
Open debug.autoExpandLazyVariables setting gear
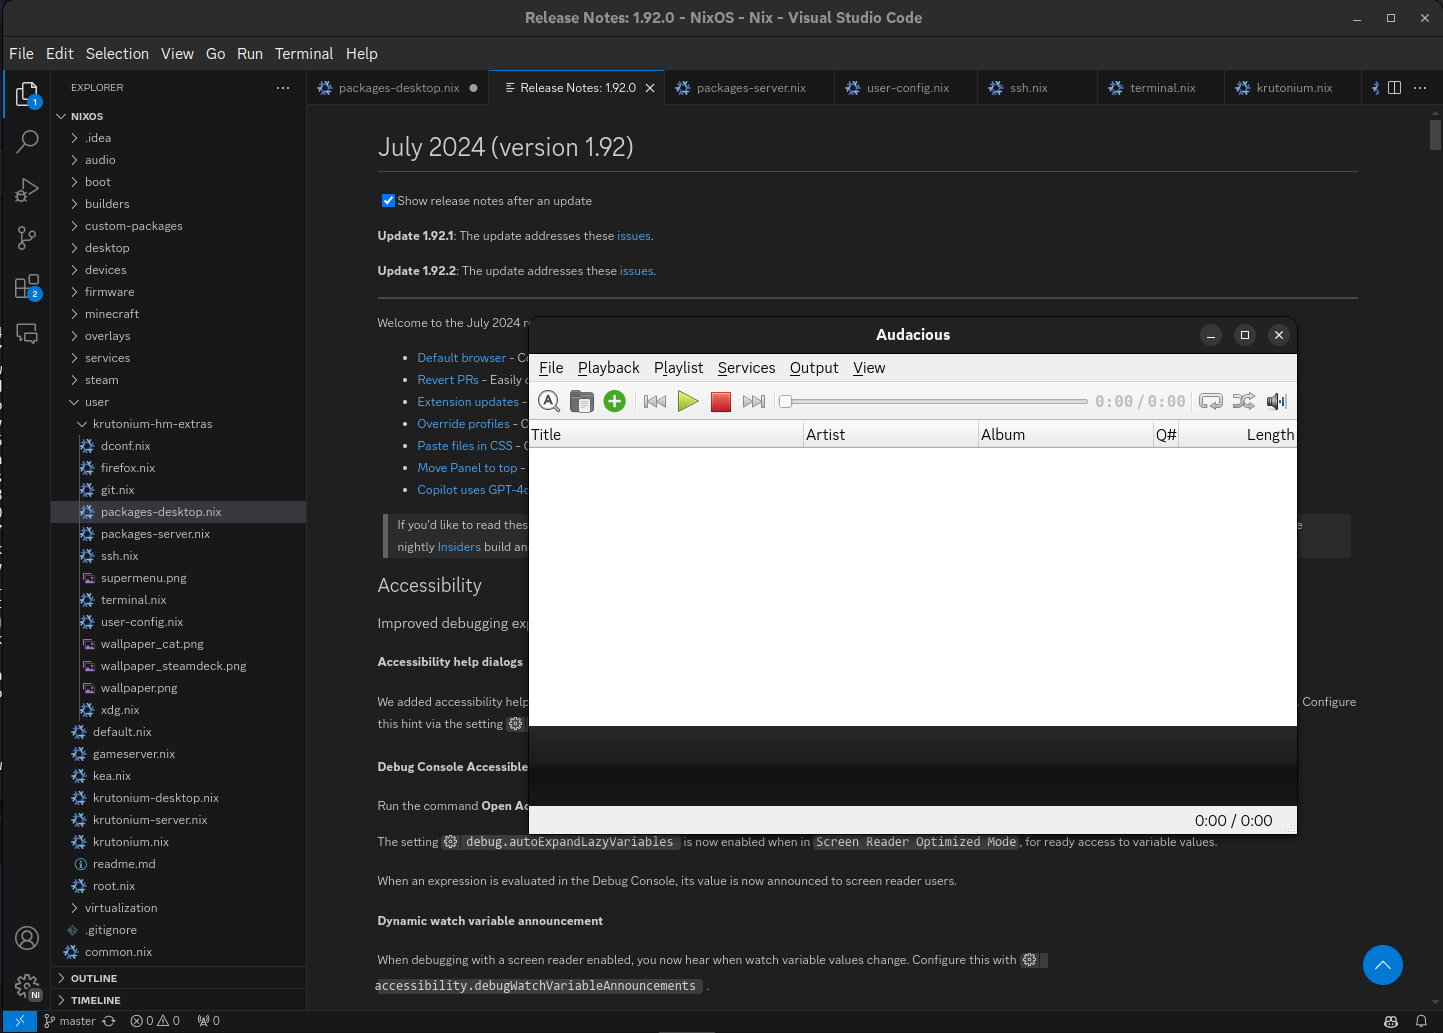pos(451,842)
